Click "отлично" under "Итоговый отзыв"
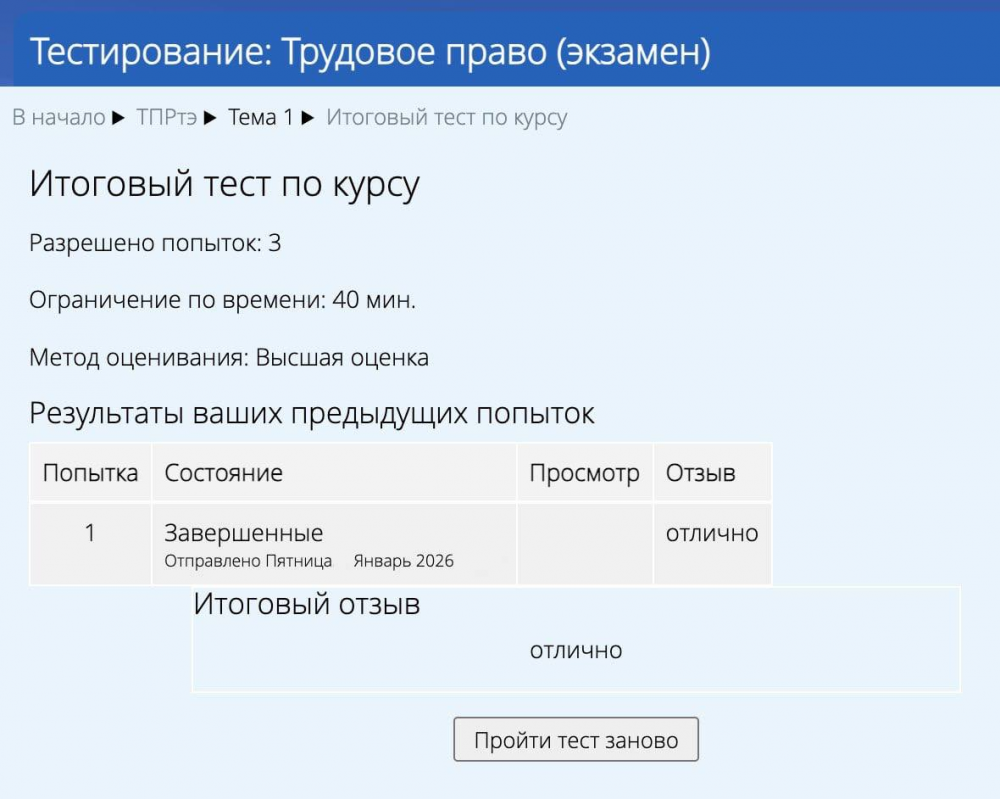This screenshot has width=1000, height=799. click(x=576, y=650)
